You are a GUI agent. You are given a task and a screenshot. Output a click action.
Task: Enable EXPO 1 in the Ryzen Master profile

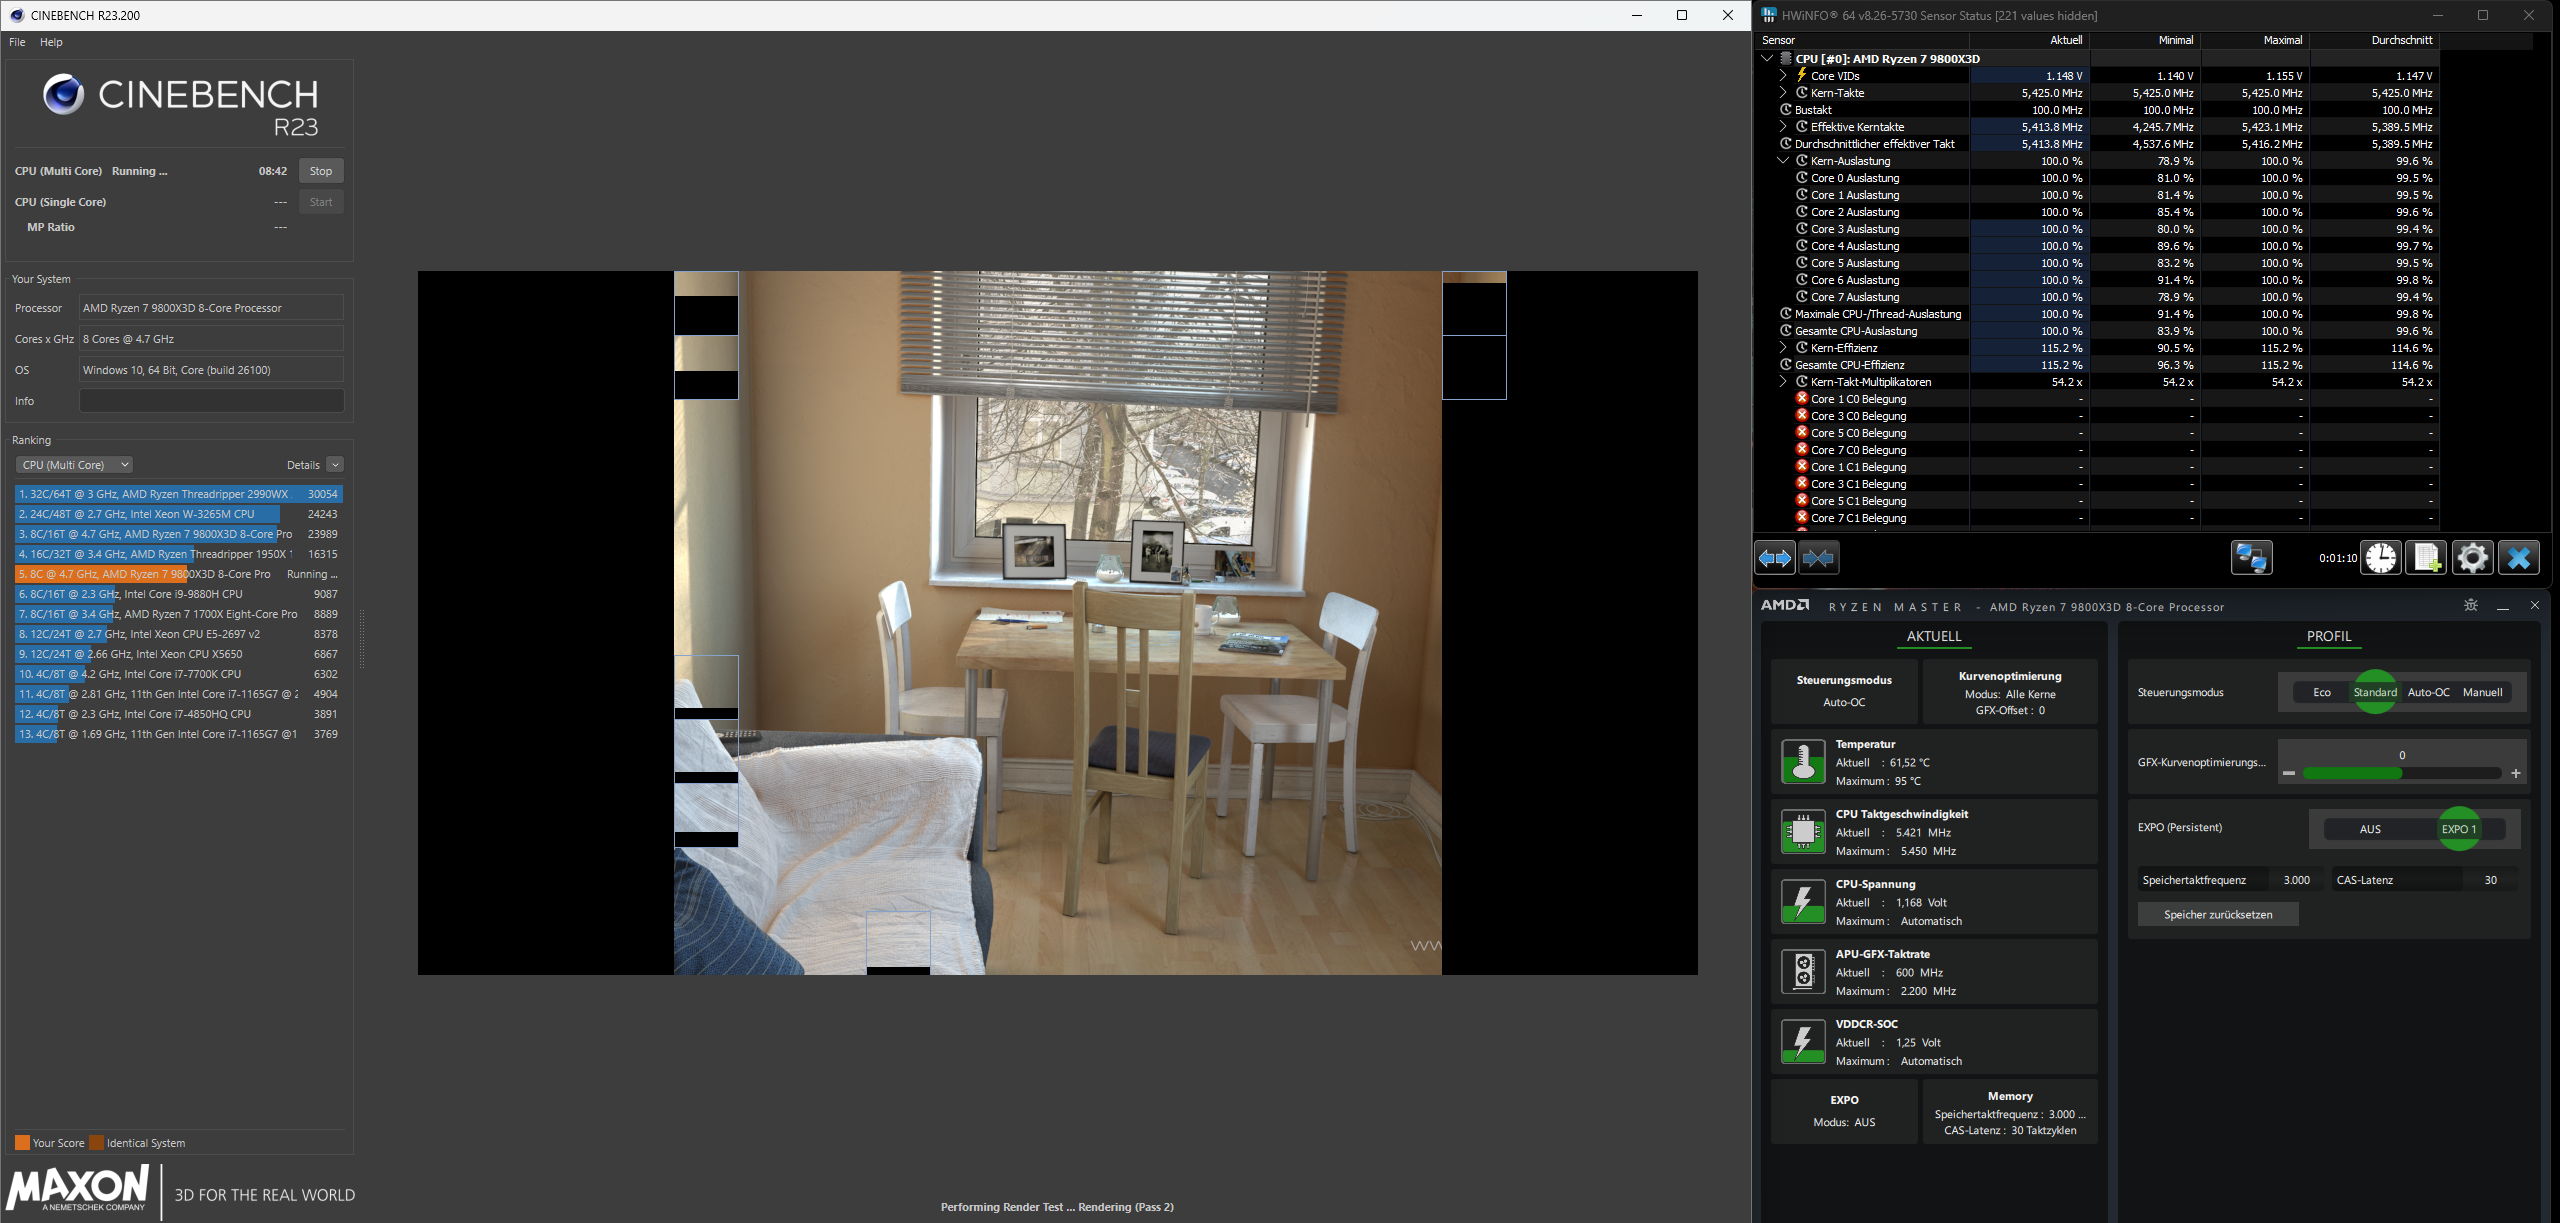coord(2459,828)
